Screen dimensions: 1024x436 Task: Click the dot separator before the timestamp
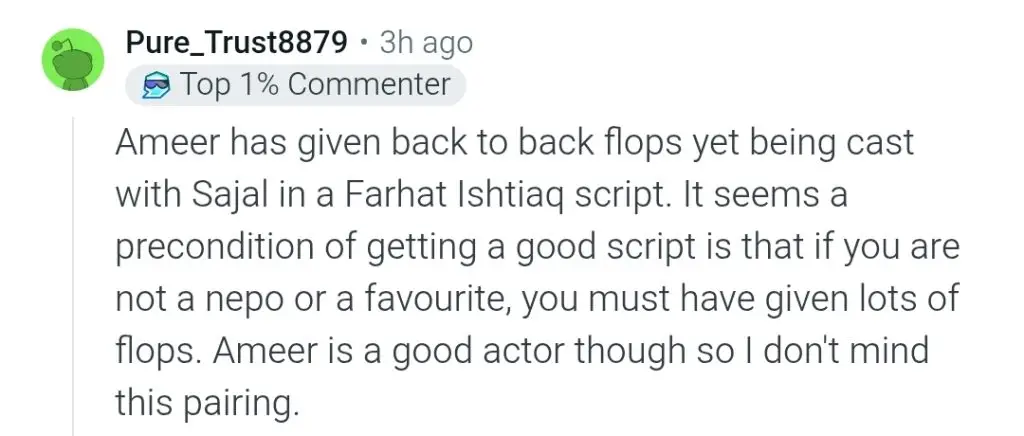click(x=364, y=44)
